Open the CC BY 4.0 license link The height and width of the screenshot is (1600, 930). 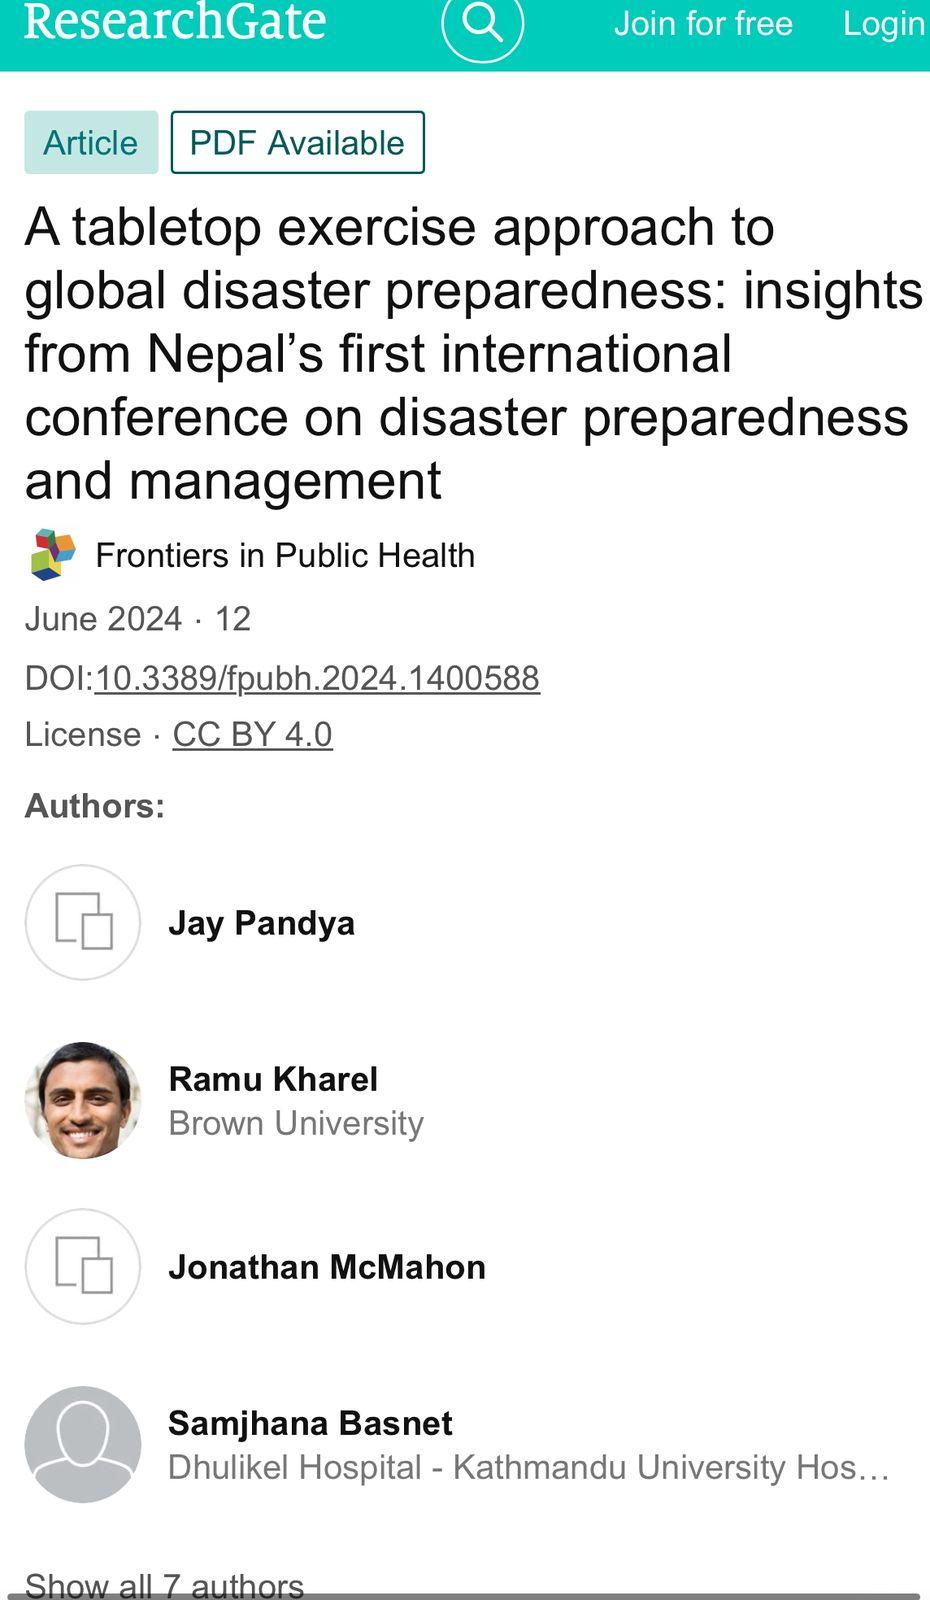(x=252, y=734)
